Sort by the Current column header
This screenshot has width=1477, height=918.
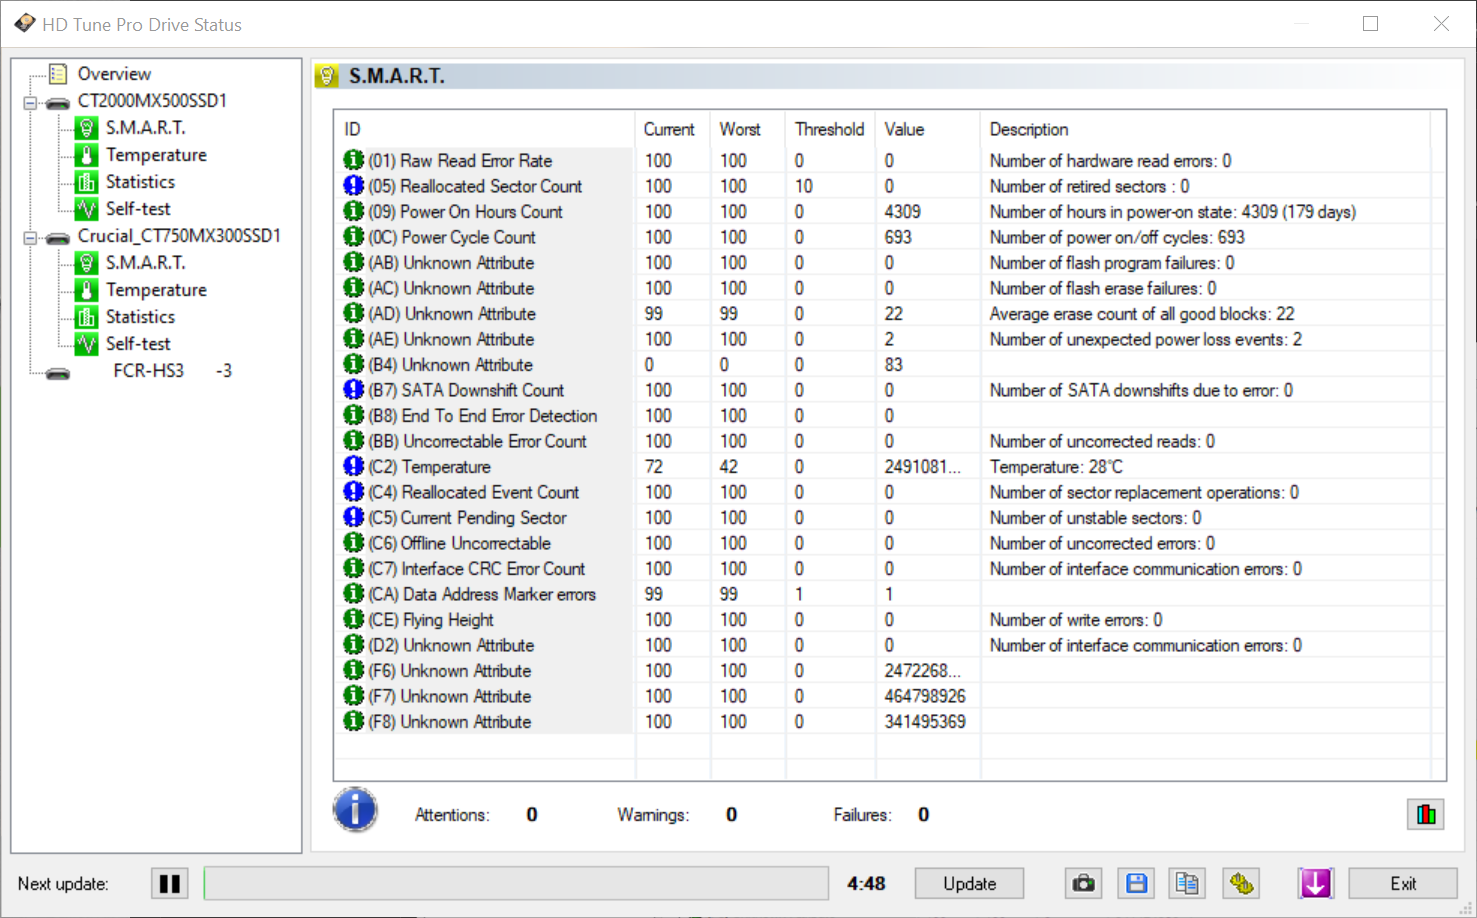click(672, 130)
